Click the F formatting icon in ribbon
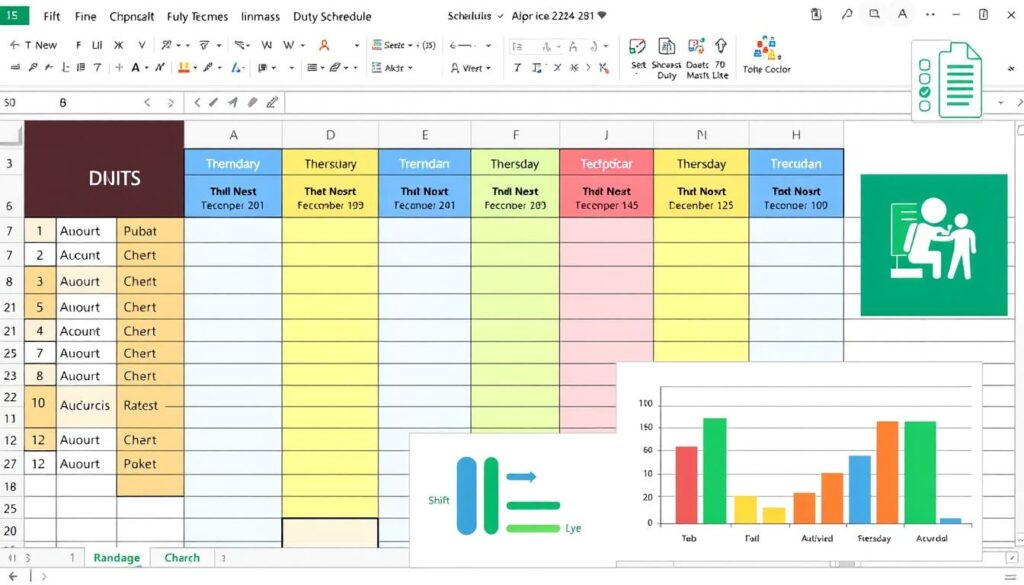This screenshot has height=585, width=1024. [78, 45]
